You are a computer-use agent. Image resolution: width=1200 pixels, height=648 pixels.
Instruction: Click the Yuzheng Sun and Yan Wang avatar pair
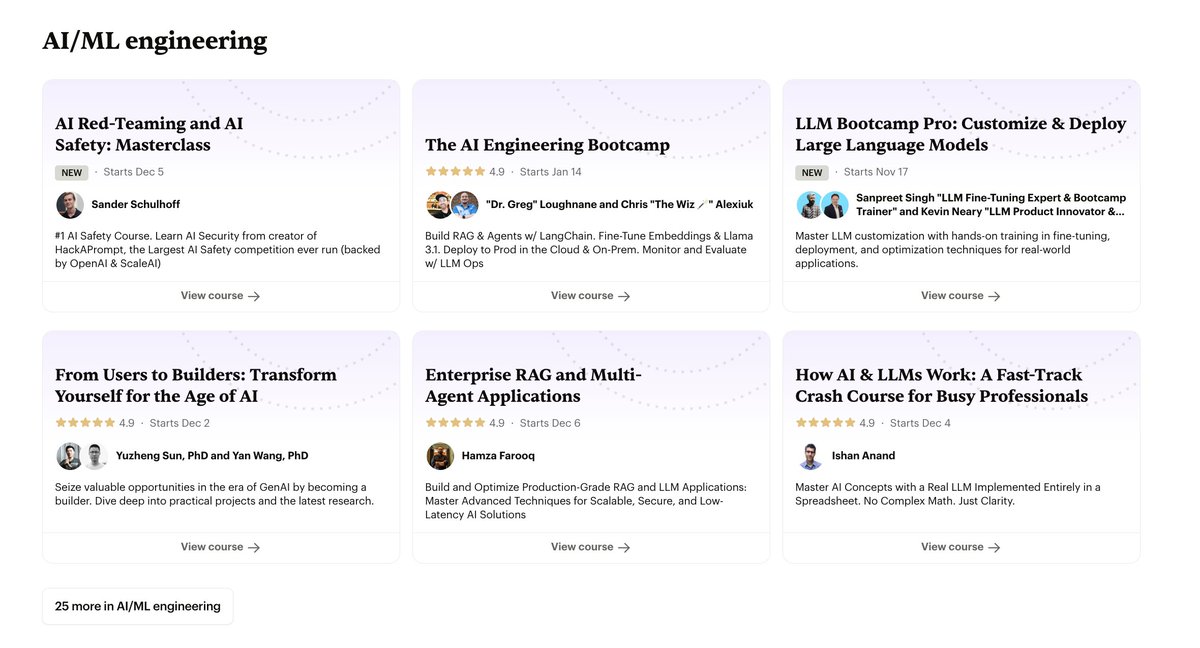[x=82, y=456]
